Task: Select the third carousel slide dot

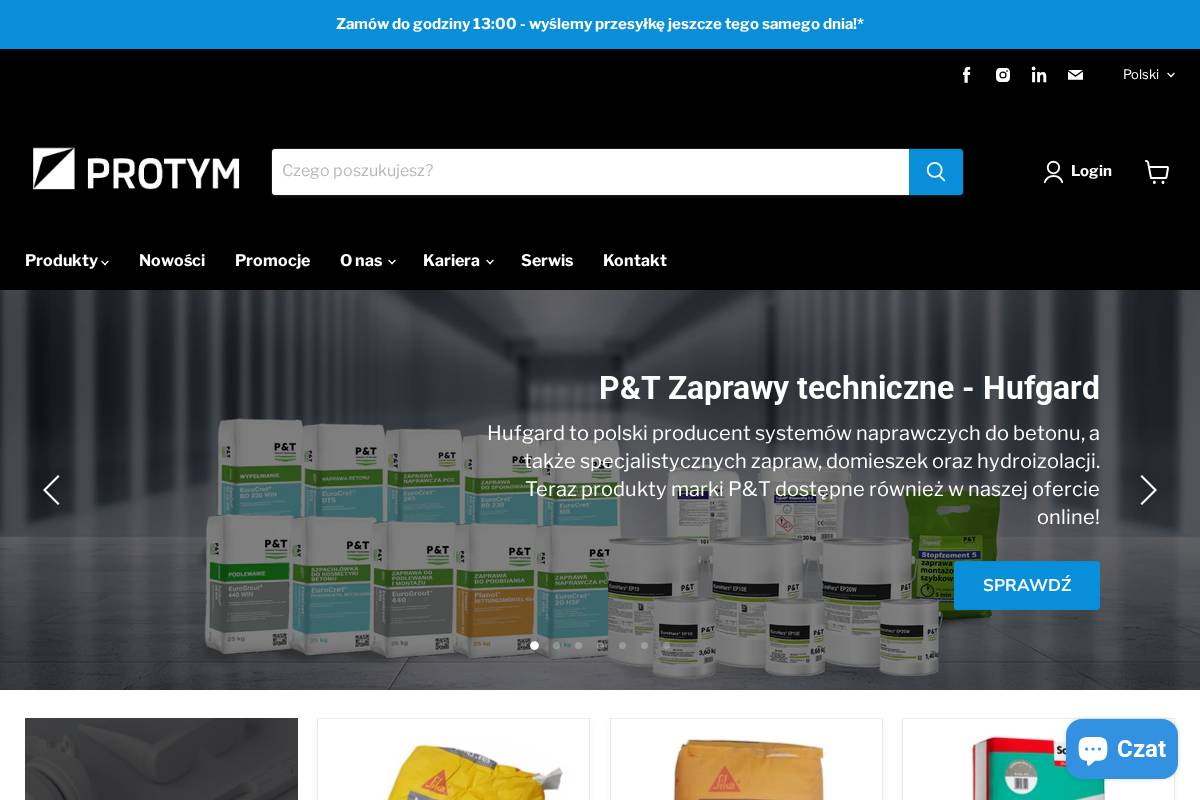Action: (x=578, y=645)
